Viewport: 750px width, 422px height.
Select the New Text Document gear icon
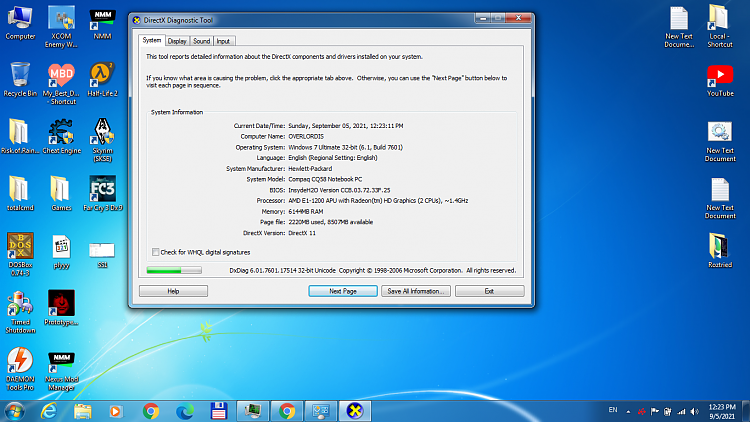720,142
